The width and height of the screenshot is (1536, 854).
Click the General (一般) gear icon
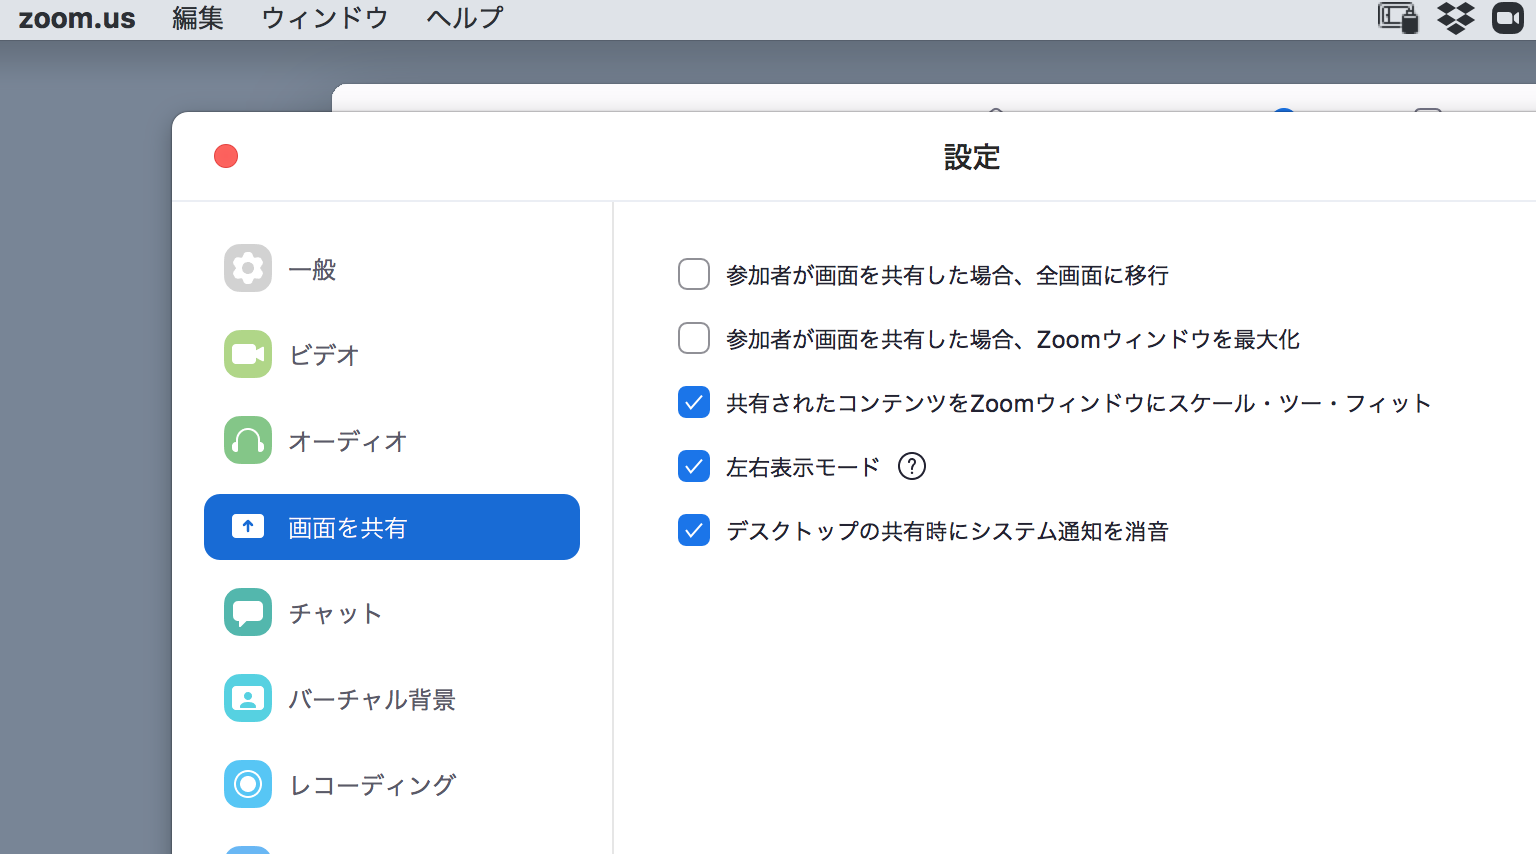click(x=248, y=268)
